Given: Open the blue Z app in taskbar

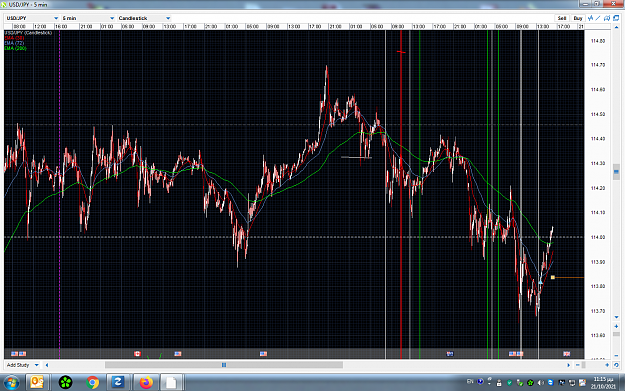Looking at the screenshot, I should (118, 383).
